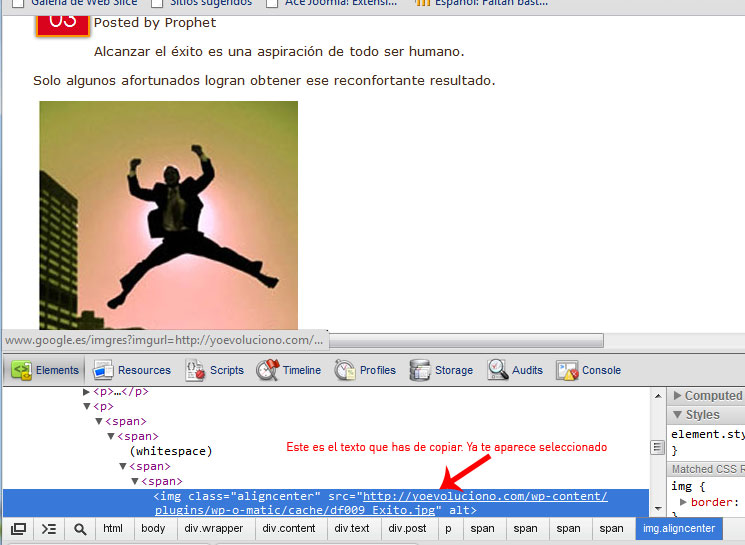
Task: Expand the collapsed <p>…</p> node
Action: coord(86,392)
